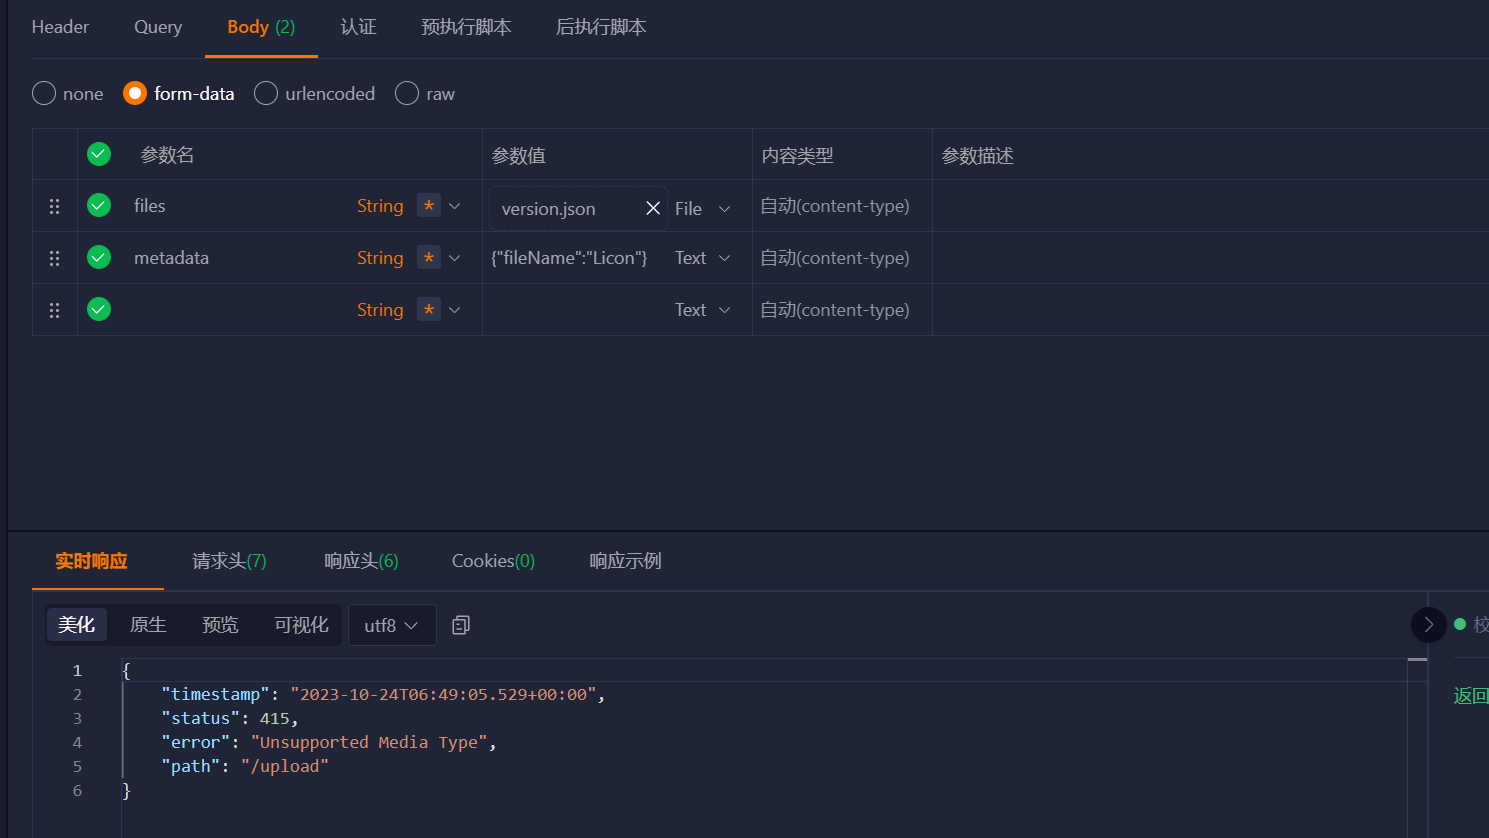The image size is (1489, 838).
Task: Uncheck the metadata parameter row
Action: [x=99, y=257]
